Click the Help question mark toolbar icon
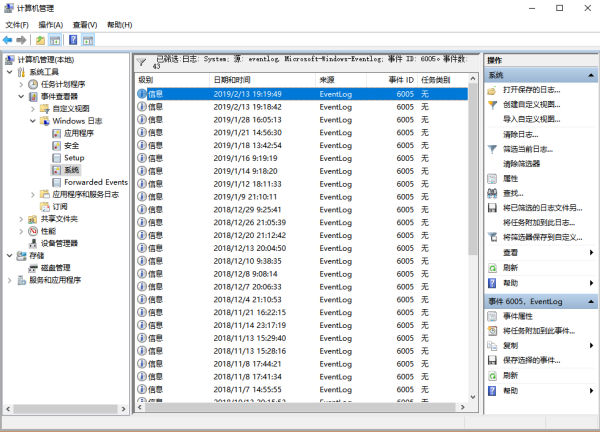The image size is (600, 432). [72, 40]
